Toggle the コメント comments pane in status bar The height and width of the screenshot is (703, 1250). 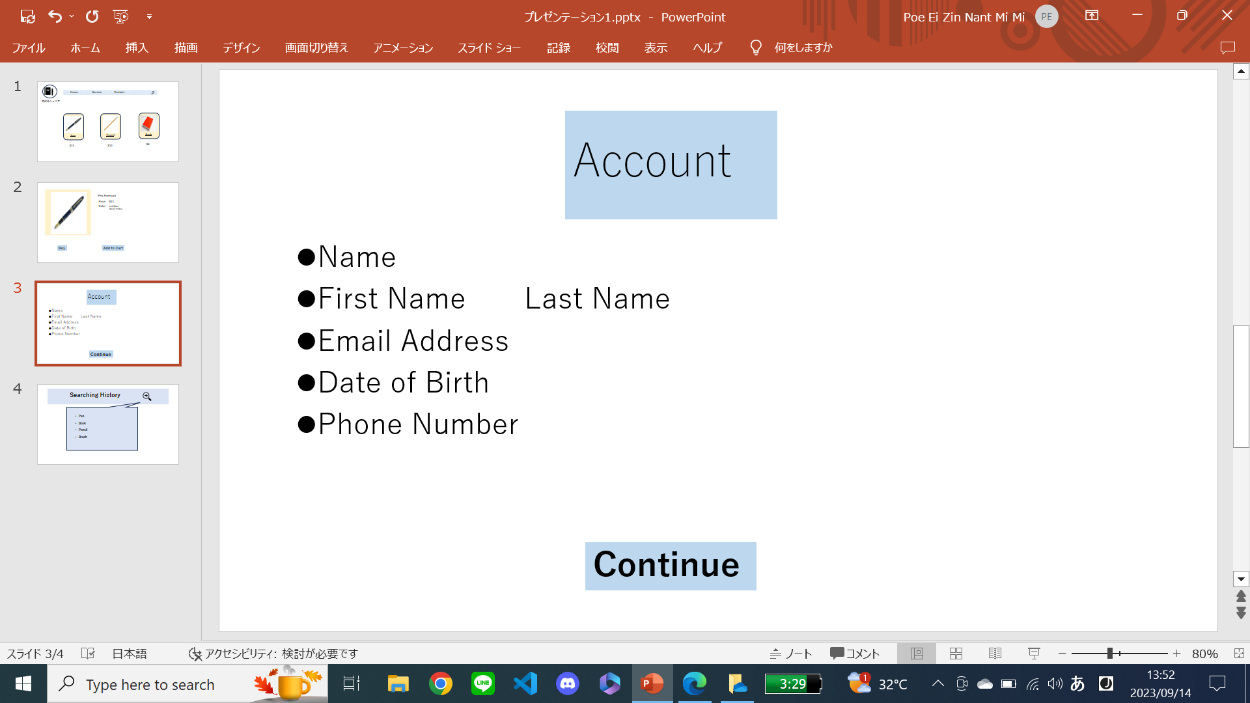855,653
